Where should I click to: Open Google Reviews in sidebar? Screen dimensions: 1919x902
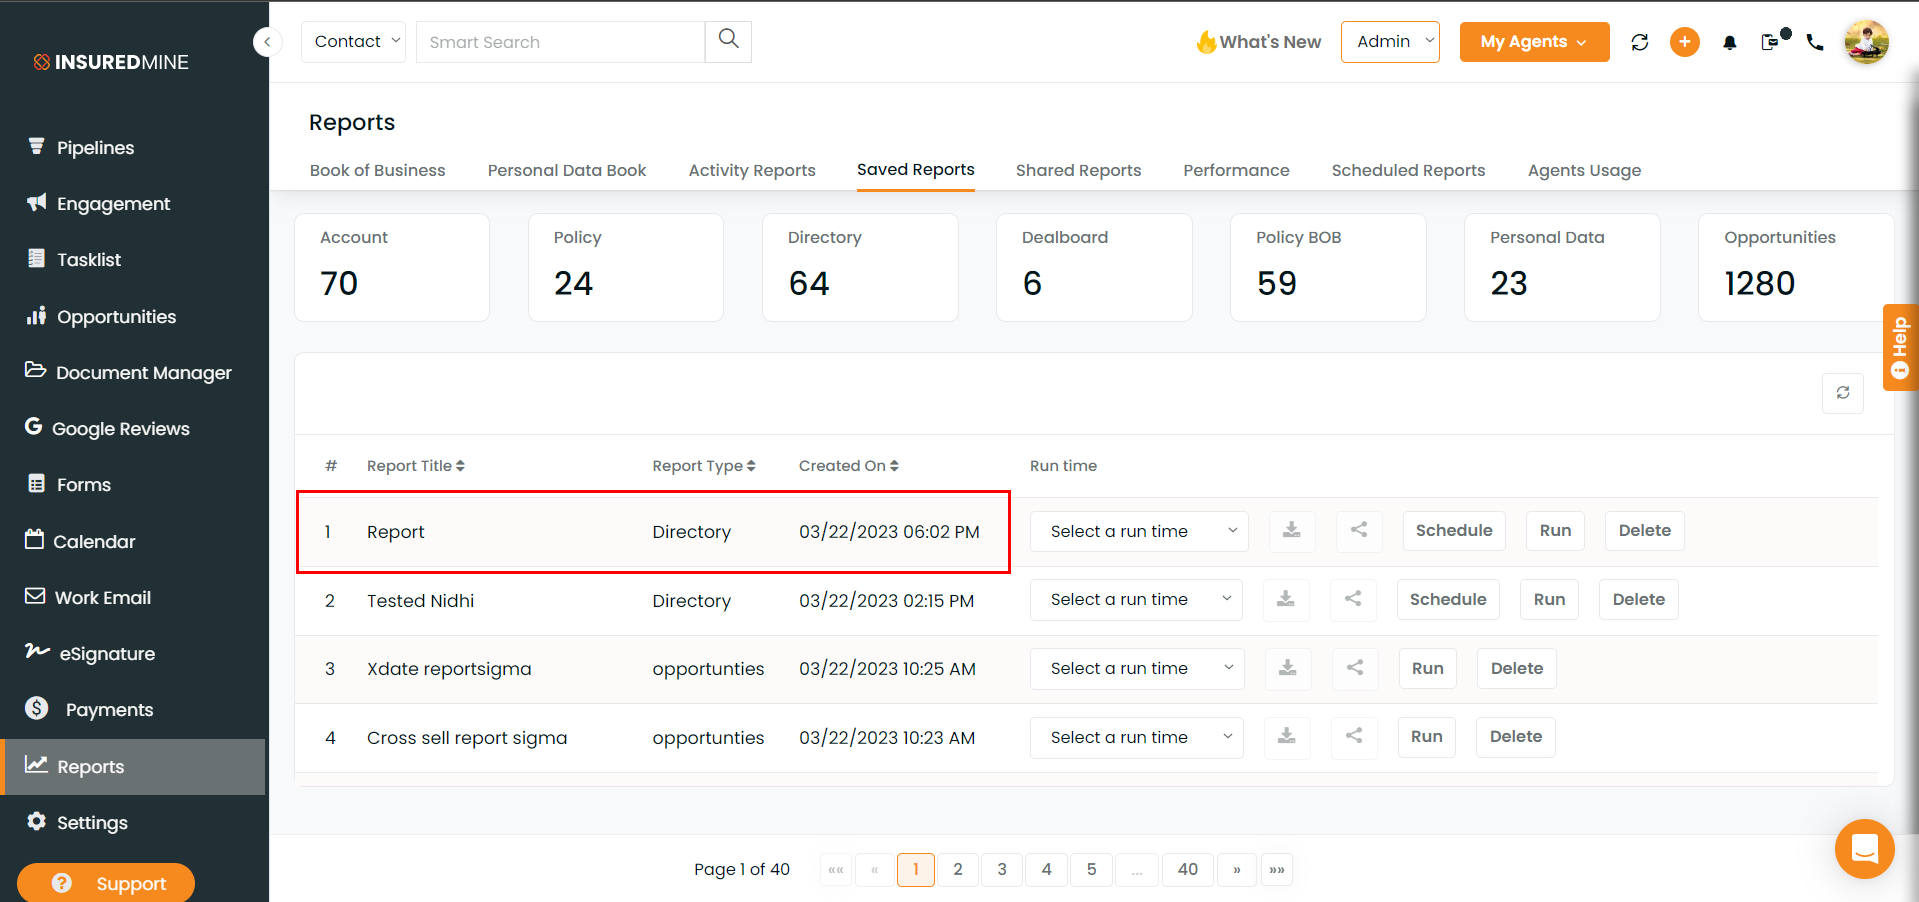120,429
